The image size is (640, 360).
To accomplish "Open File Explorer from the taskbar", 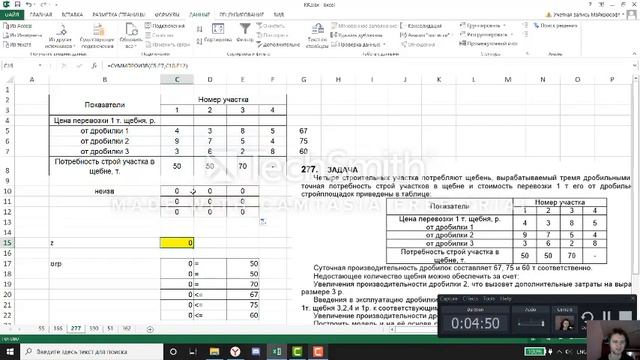I will coord(214,351).
